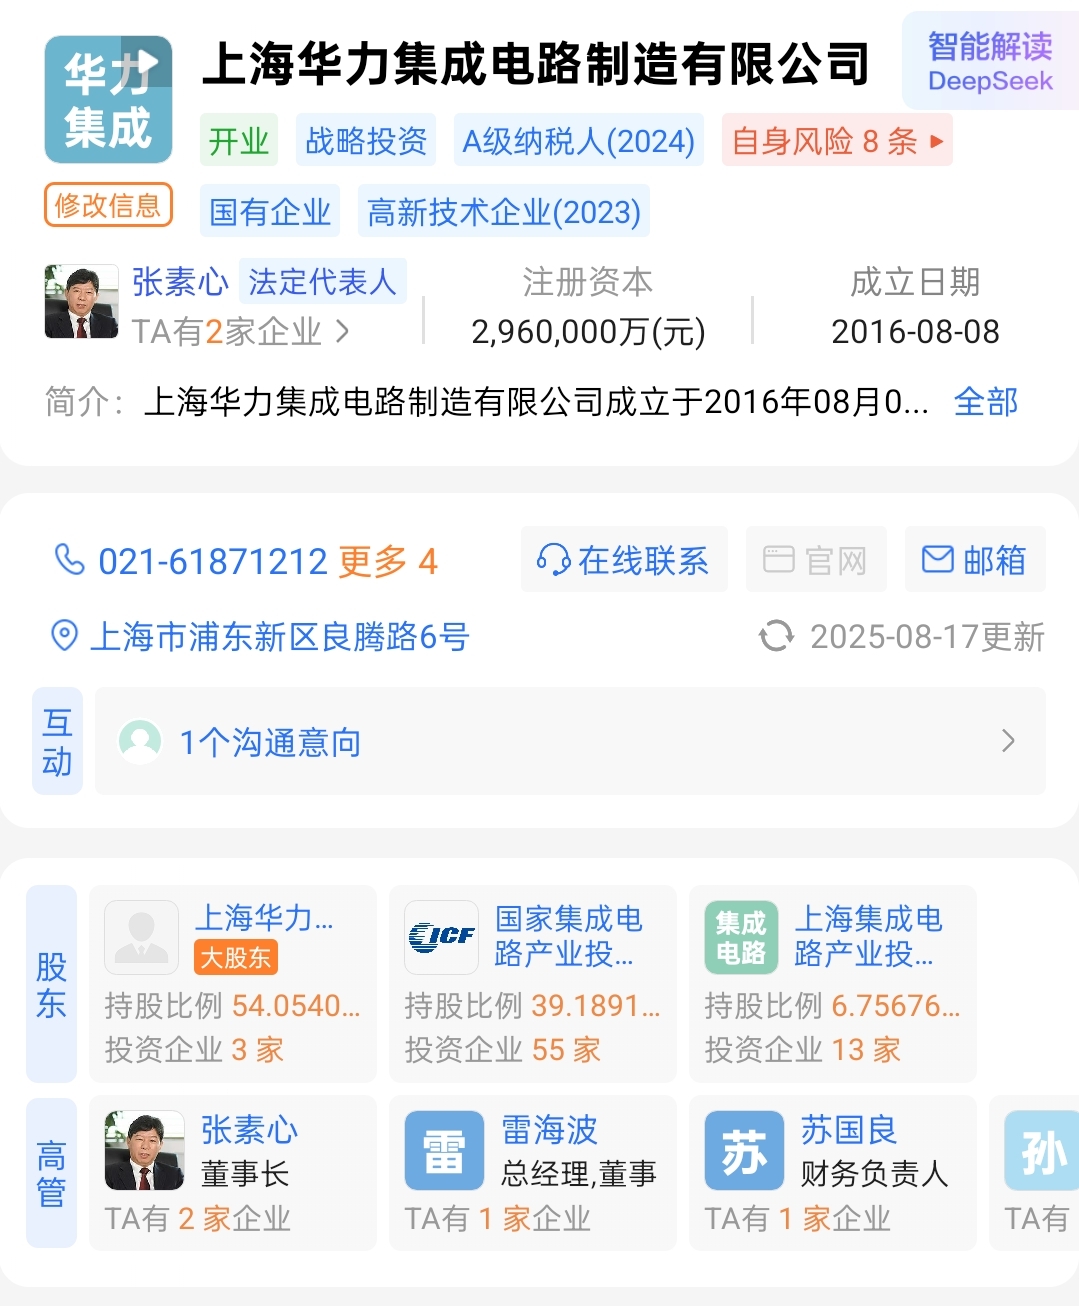Tap 总经理,董事 title text
Viewport: 1079px width, 1306px height.
pyautogui.click(x=579, y=1173)
